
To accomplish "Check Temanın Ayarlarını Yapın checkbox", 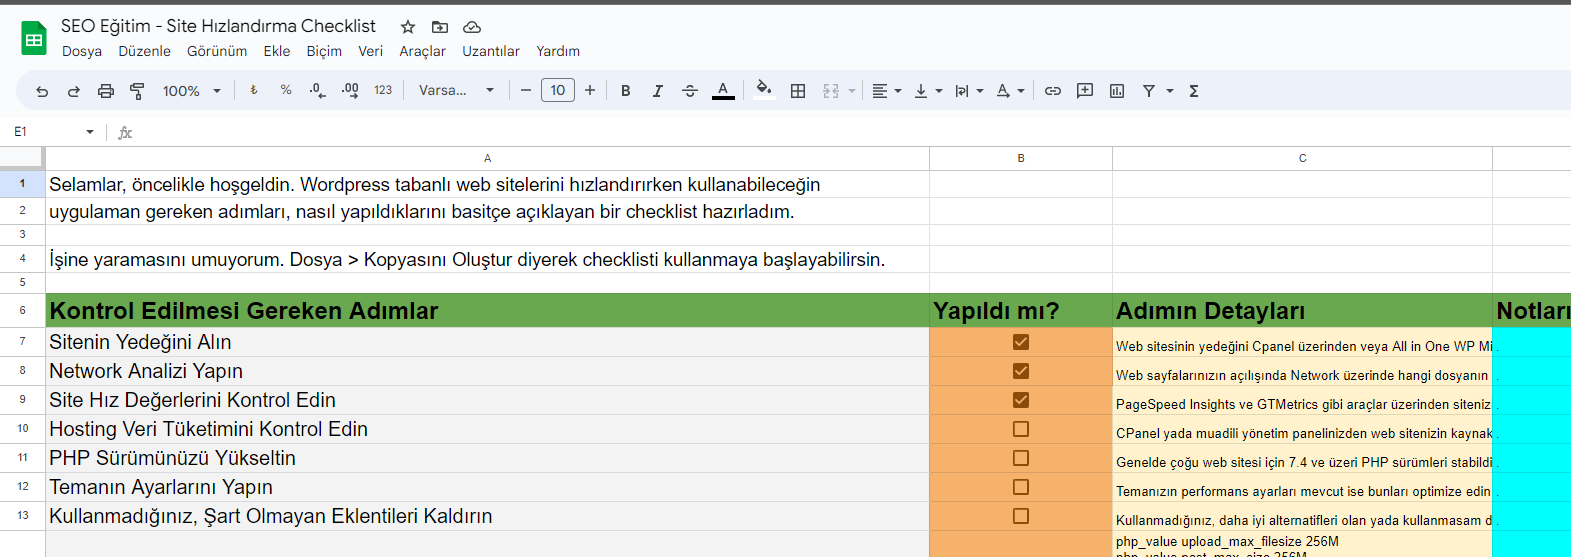I will tap(1021, 487).
